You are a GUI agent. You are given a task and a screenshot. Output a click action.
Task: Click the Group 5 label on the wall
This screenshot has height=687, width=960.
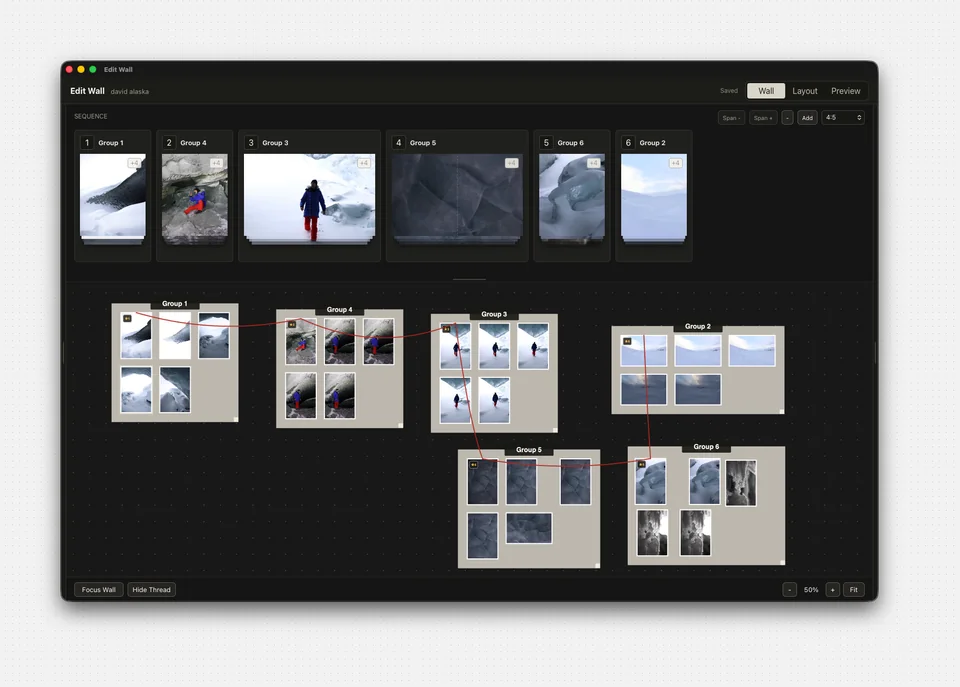tap(528, 449)
